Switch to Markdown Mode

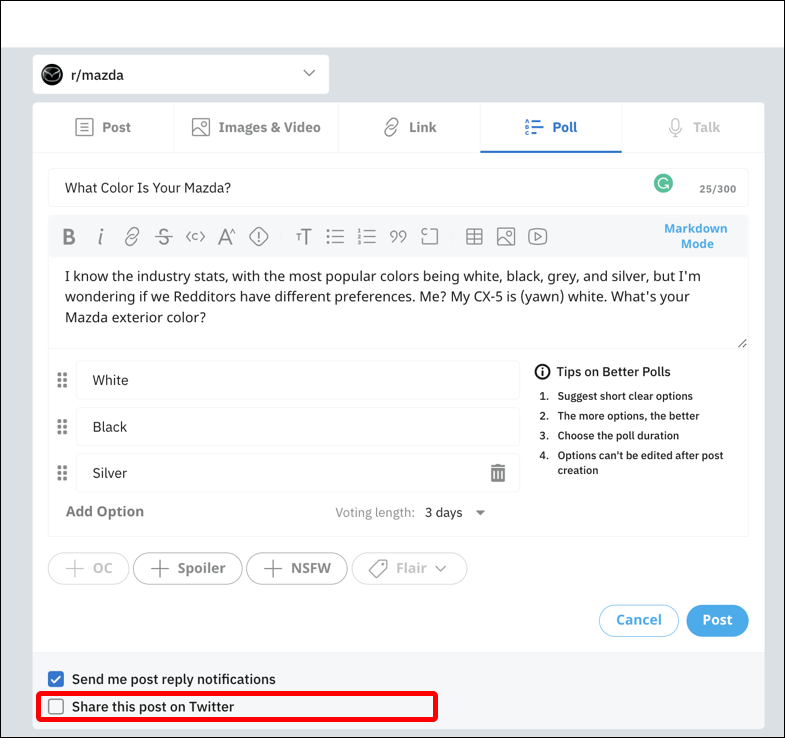pyautogui.click(x=696, y=236)
